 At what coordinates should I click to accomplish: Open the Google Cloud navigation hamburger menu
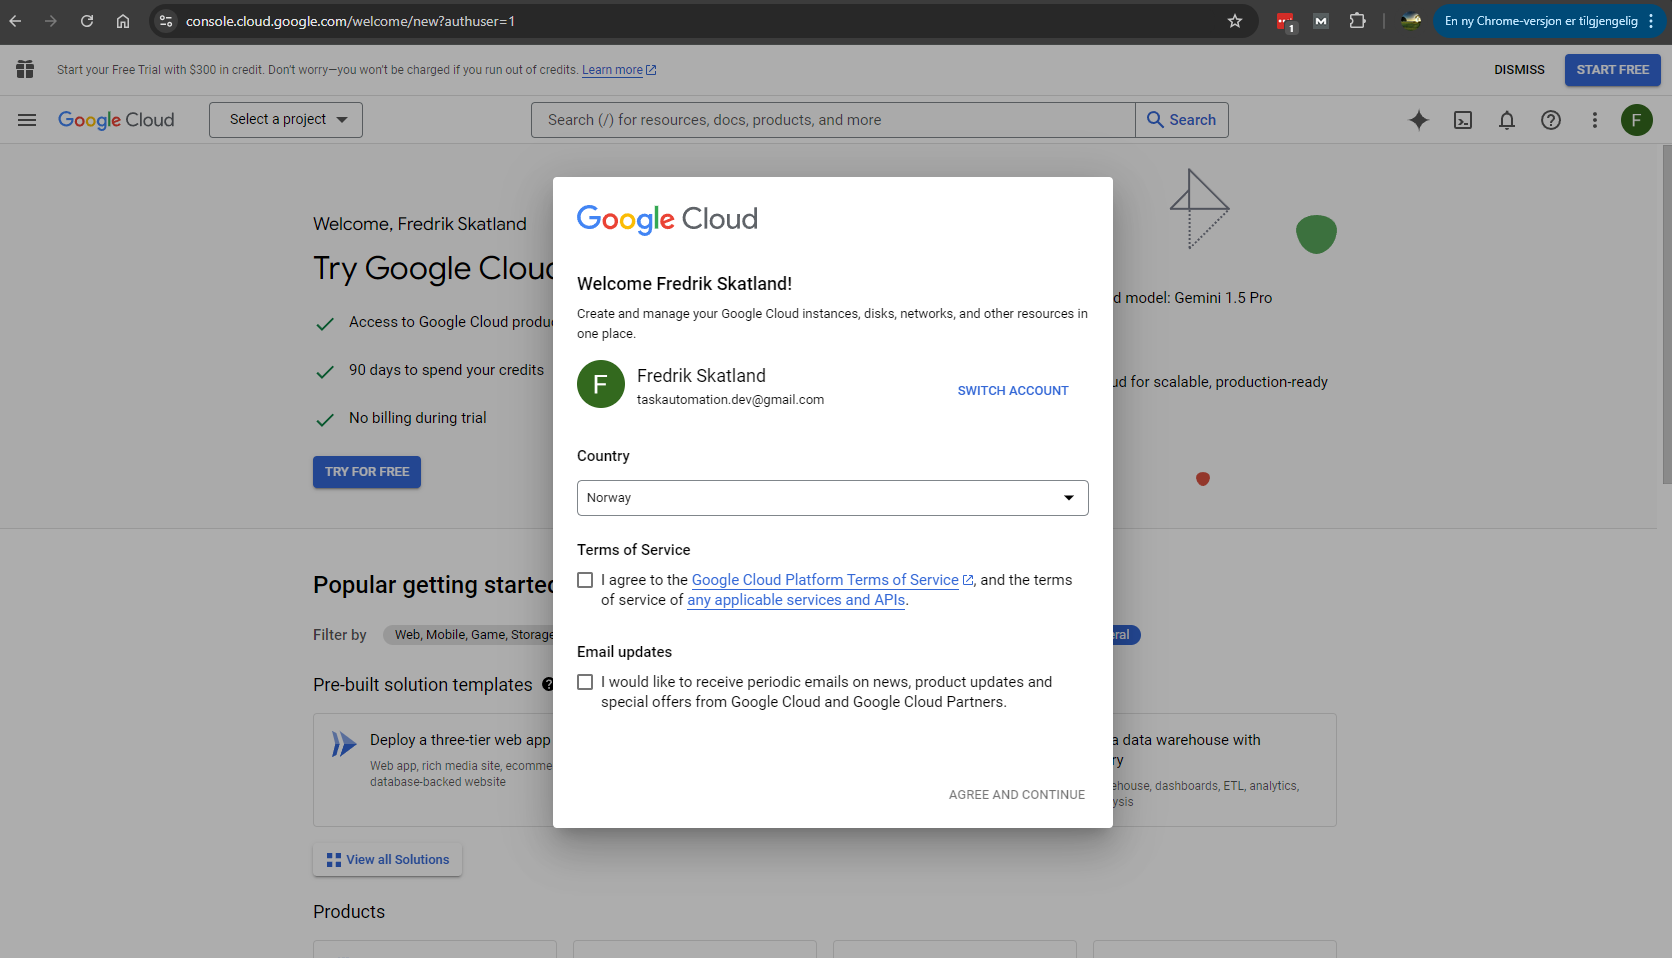click(x=27, y=120)
